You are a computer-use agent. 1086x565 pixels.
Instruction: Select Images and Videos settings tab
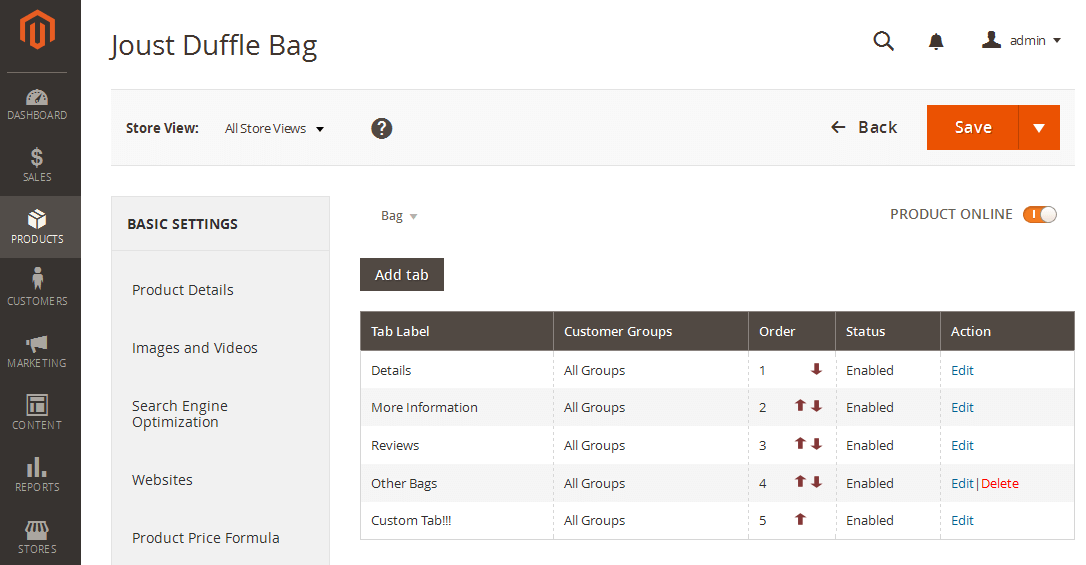click(195, 348)
